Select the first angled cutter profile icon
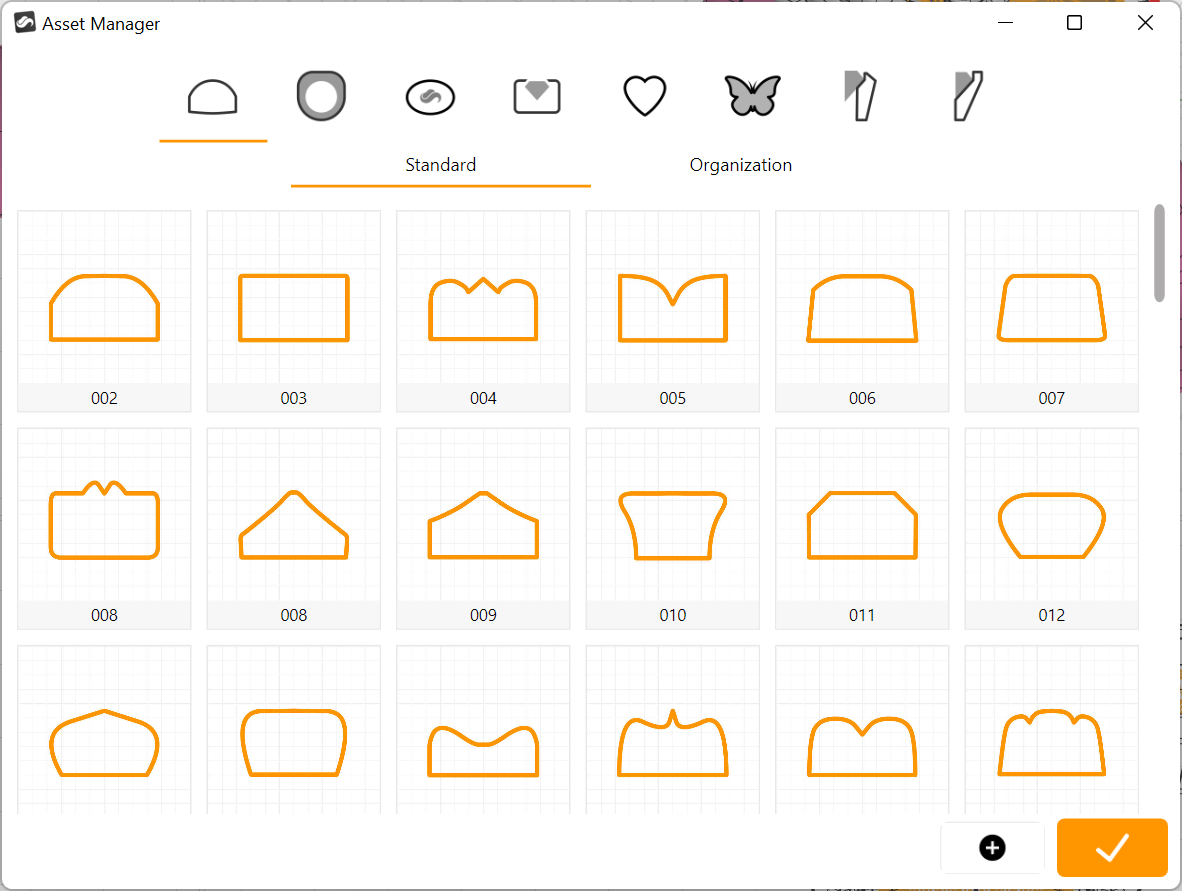This screenshot has width=1182, height=891. click(x=859, y=97)
